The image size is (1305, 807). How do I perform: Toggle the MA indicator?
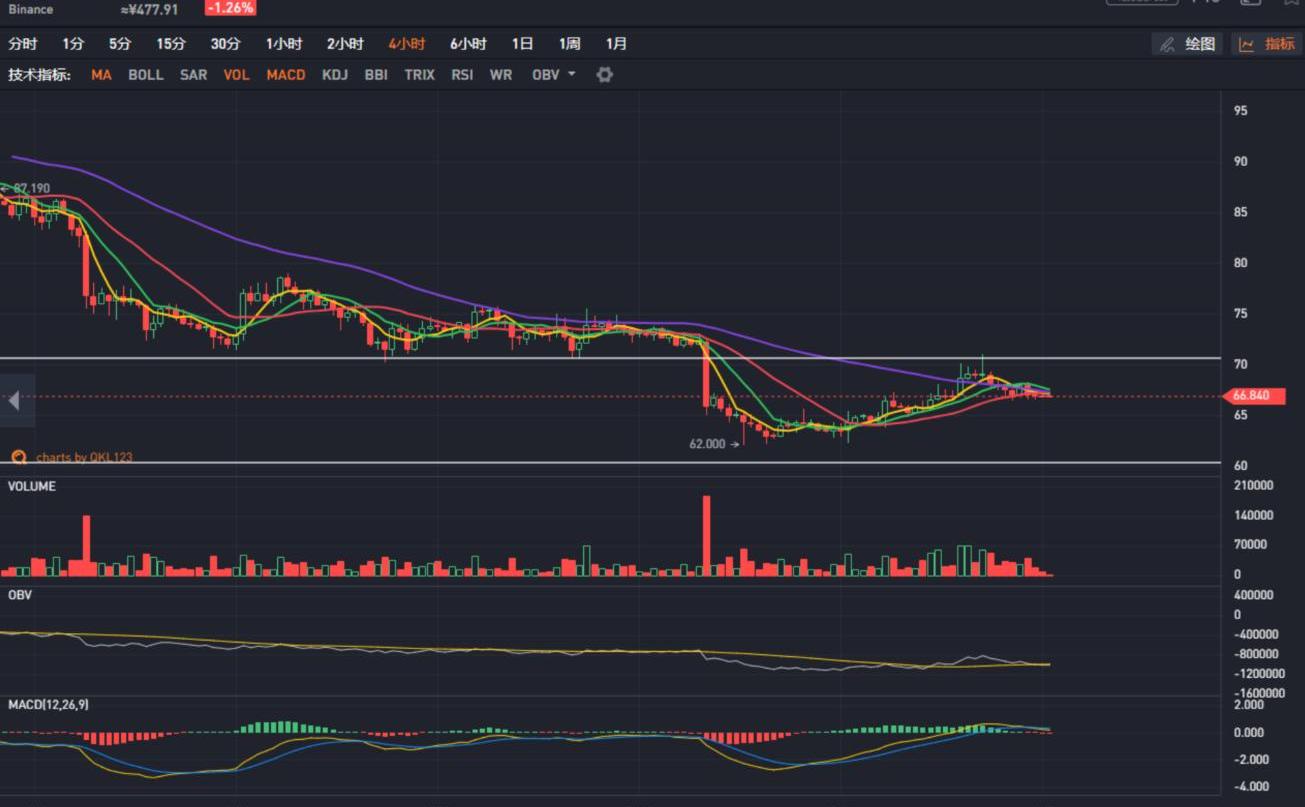tap(101, 75)
